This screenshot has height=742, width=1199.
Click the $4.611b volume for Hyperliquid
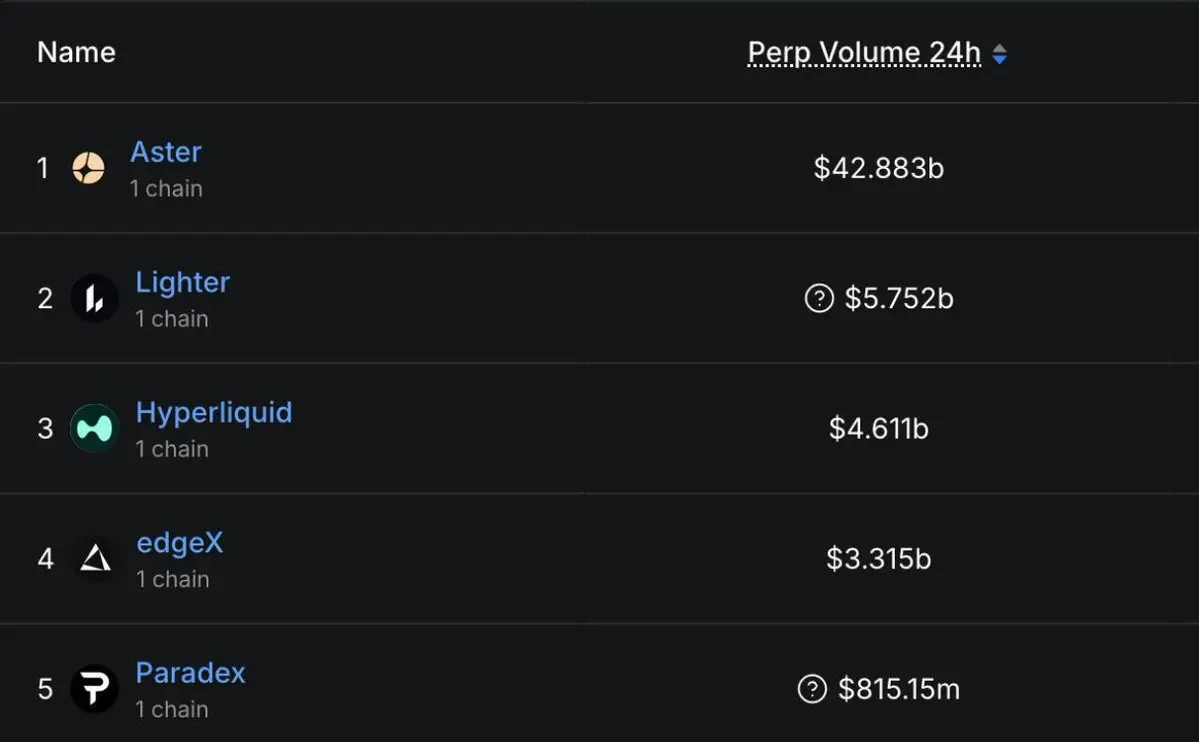(x=879, y=428)
